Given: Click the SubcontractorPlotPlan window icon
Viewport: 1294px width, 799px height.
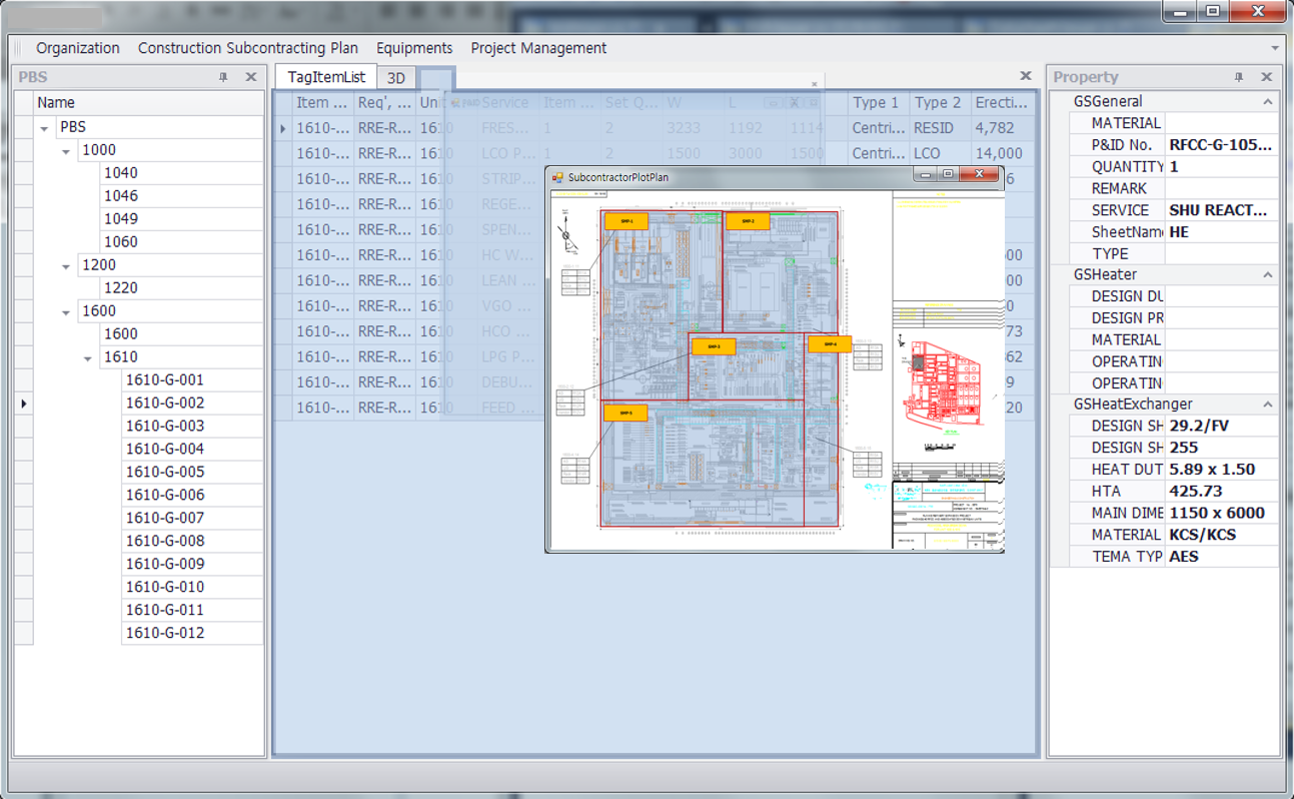Looking at the screenshot, I should (x=558, y=177).
